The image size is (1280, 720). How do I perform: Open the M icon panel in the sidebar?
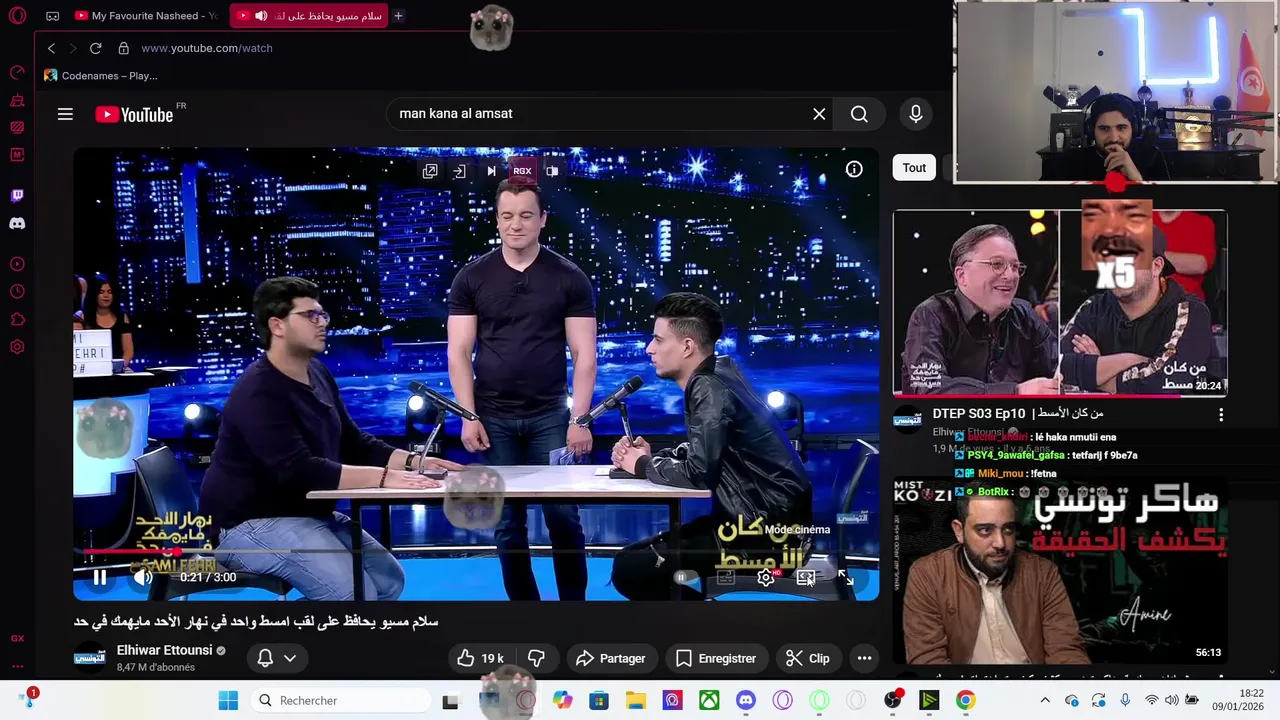[x=17, y=155]
